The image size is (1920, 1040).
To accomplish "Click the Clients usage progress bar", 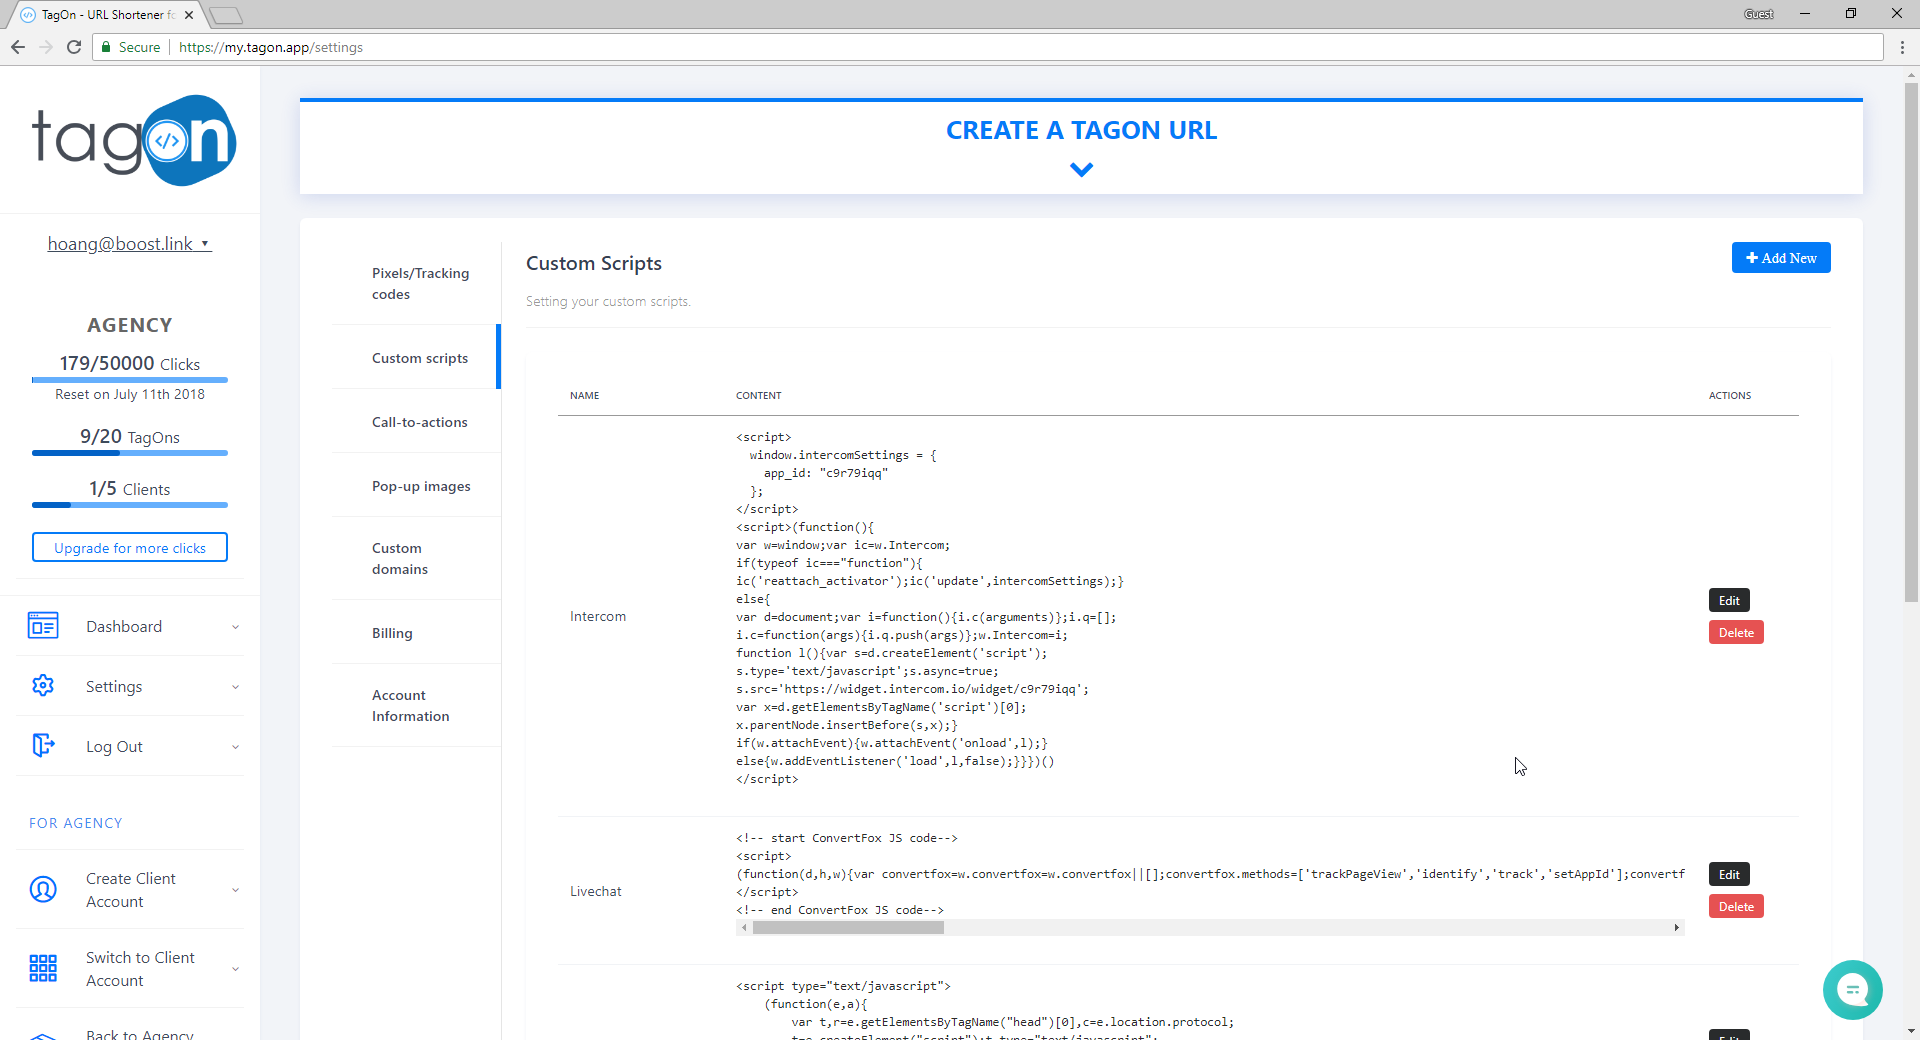I will (130, 505).
